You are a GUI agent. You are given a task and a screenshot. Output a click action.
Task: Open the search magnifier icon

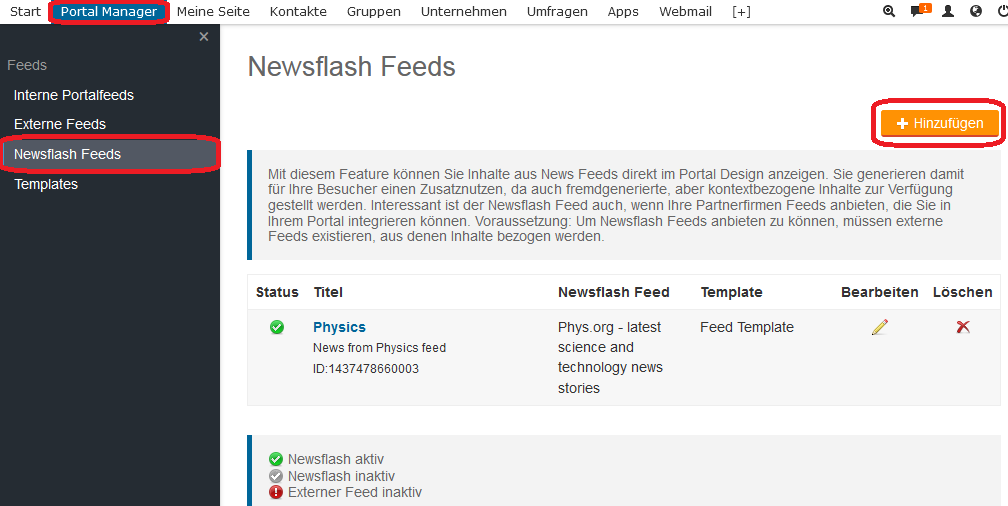pyautogui.click(x=890, y=12)
